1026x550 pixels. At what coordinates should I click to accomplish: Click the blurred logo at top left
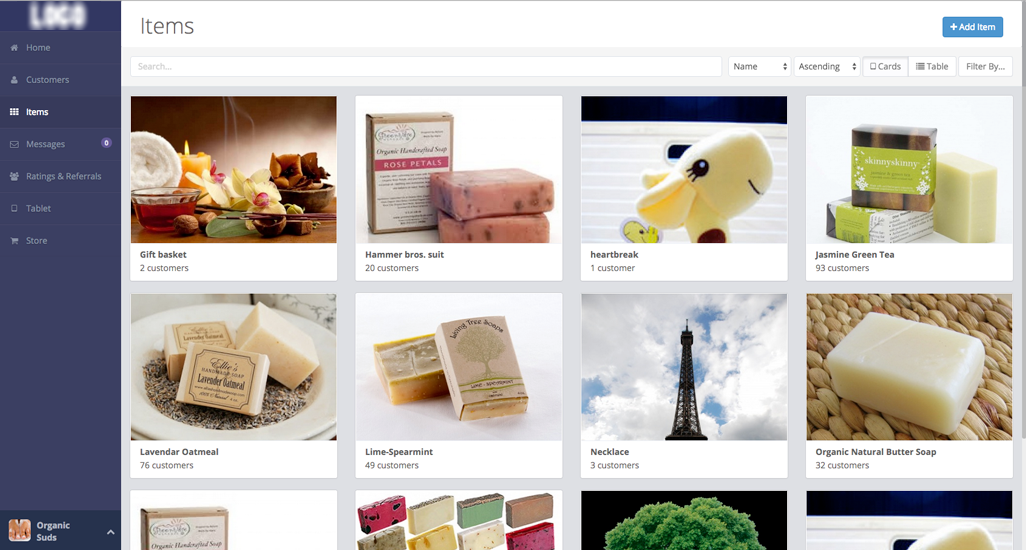(x=58, y=16)
